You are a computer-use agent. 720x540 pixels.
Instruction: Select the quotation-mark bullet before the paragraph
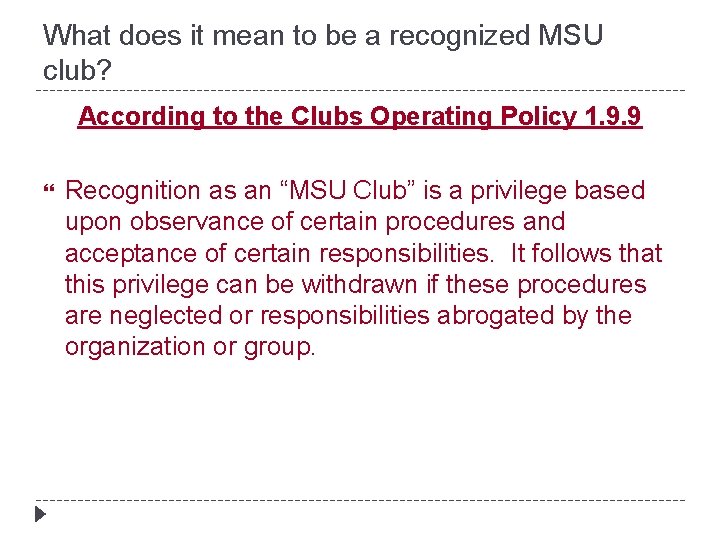pyautogui.click(x=49, y=189)
